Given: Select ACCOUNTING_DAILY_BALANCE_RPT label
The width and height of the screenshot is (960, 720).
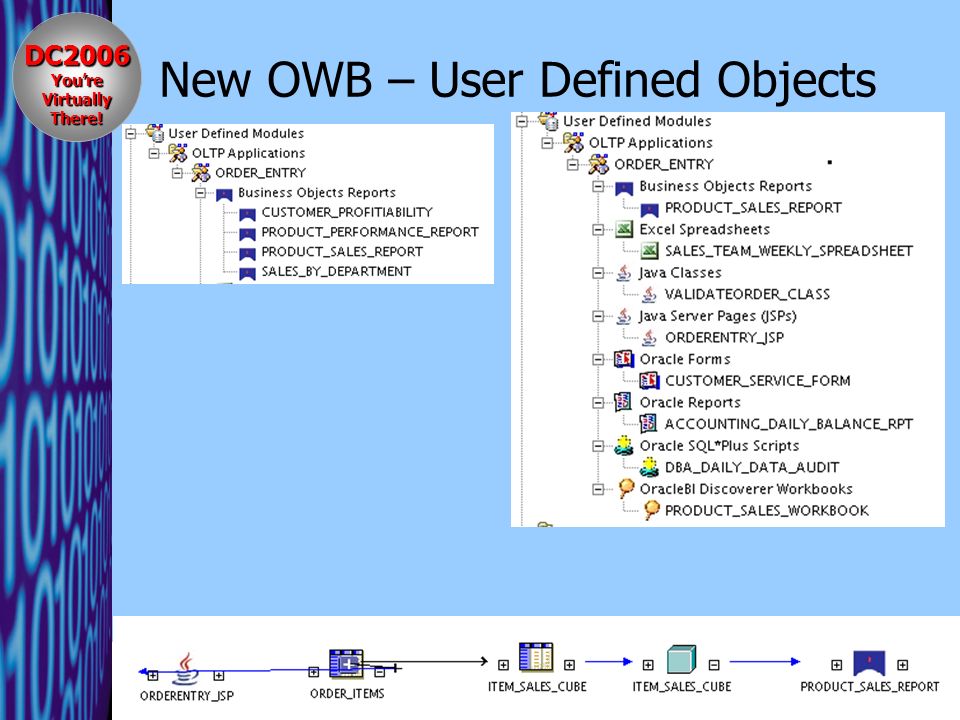Looking at the screenshot, I should coord(789,424).
